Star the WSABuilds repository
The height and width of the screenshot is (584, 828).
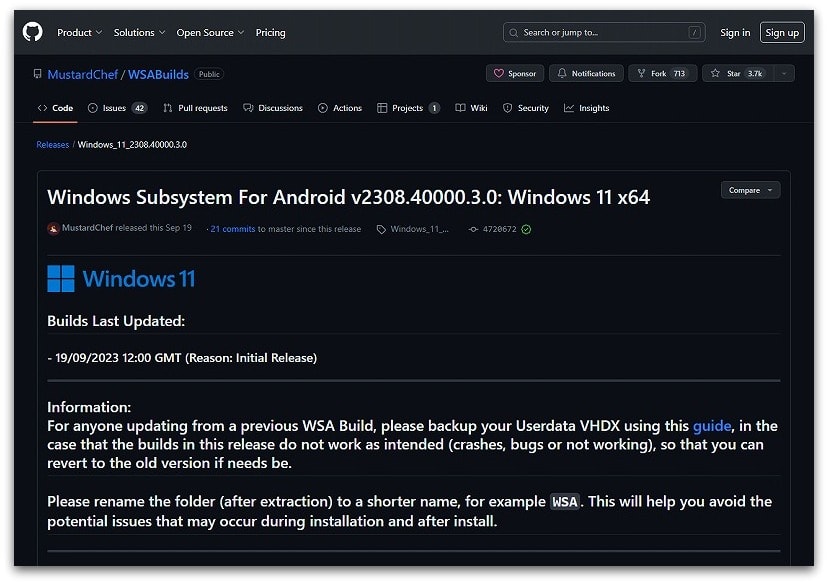click(x=738, y=73)
